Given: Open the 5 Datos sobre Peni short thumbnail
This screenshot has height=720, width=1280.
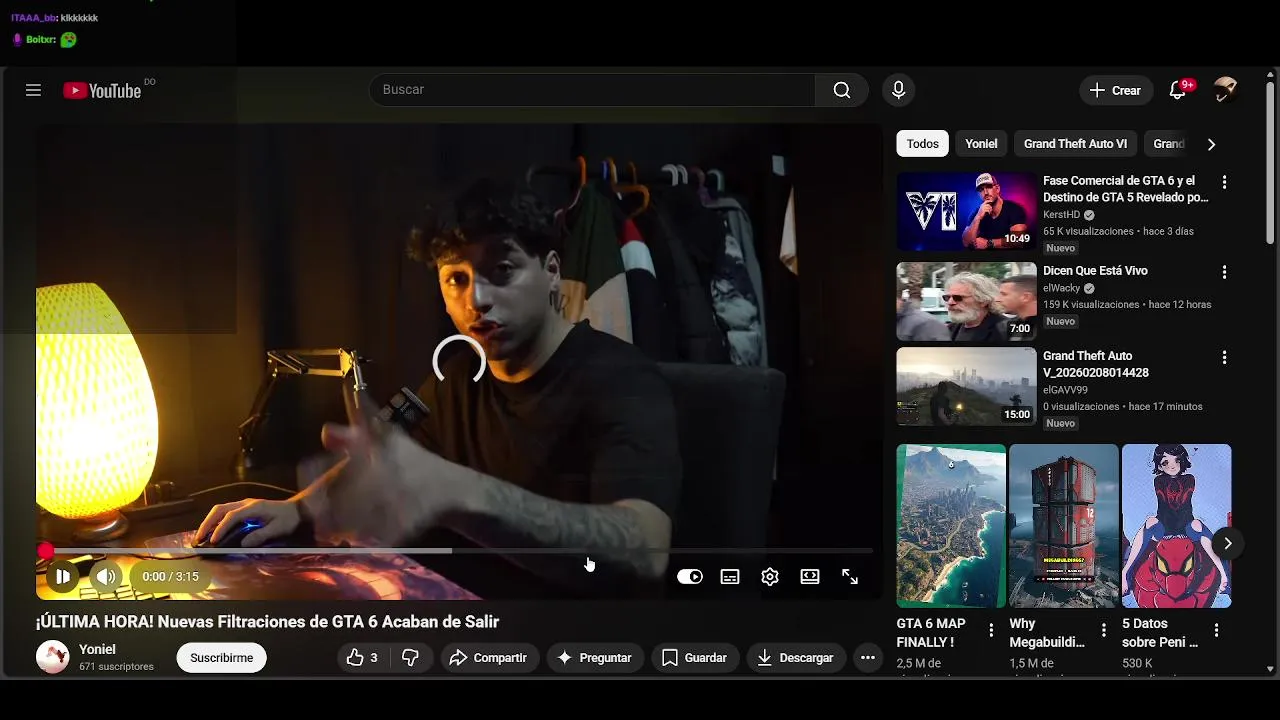Looking at the screenshot, I should (x=1177, y=526).
